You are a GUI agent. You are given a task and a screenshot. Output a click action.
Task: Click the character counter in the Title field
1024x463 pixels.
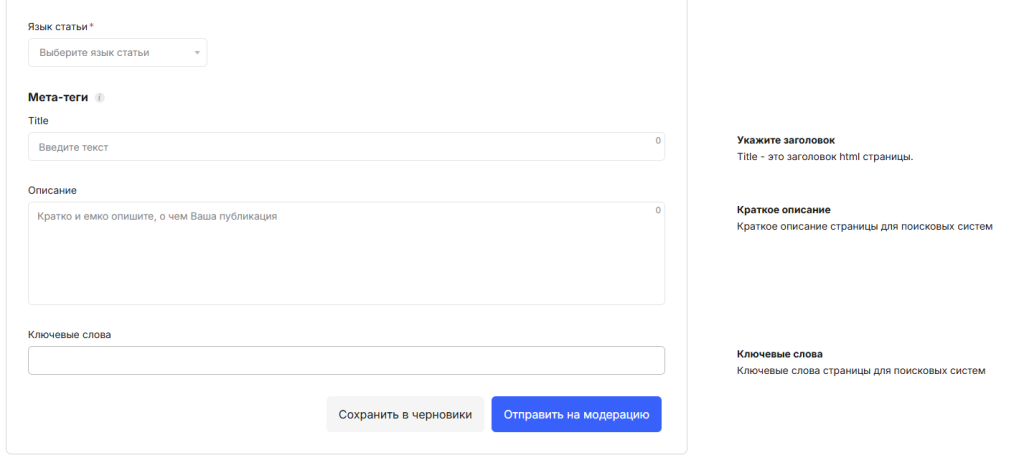(x=658, y=141)
